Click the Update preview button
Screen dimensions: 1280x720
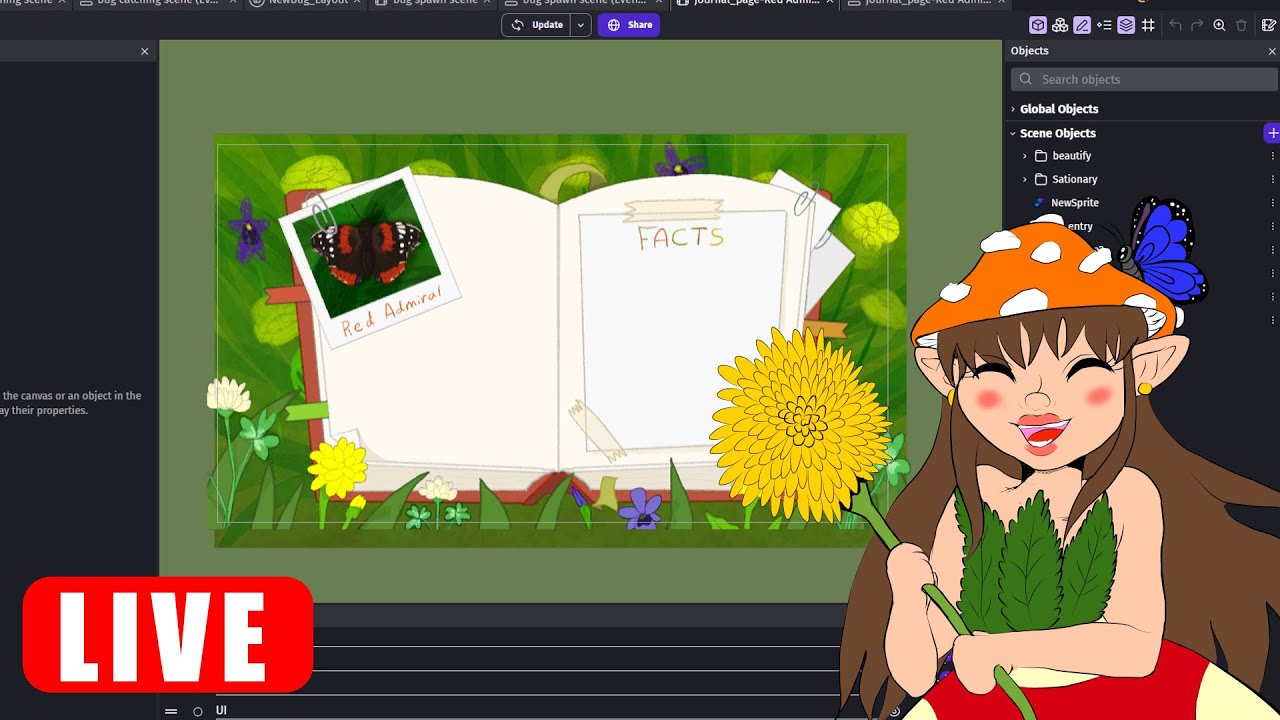coord(536,25)
